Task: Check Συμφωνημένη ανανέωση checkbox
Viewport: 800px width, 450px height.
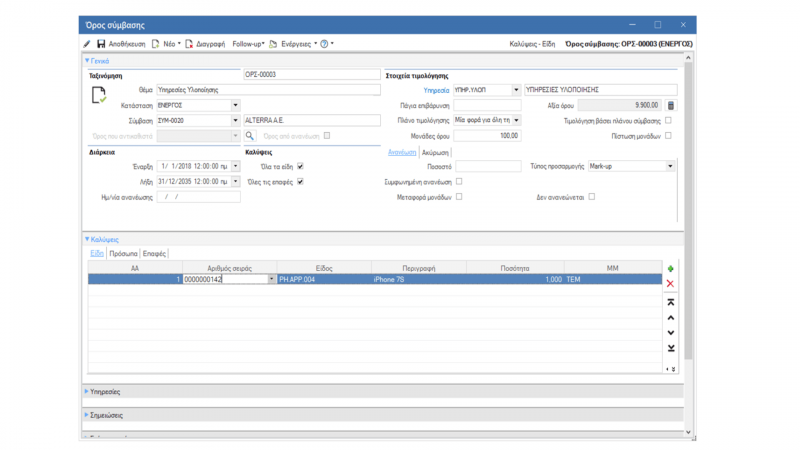Action: [x=459, y=181]
